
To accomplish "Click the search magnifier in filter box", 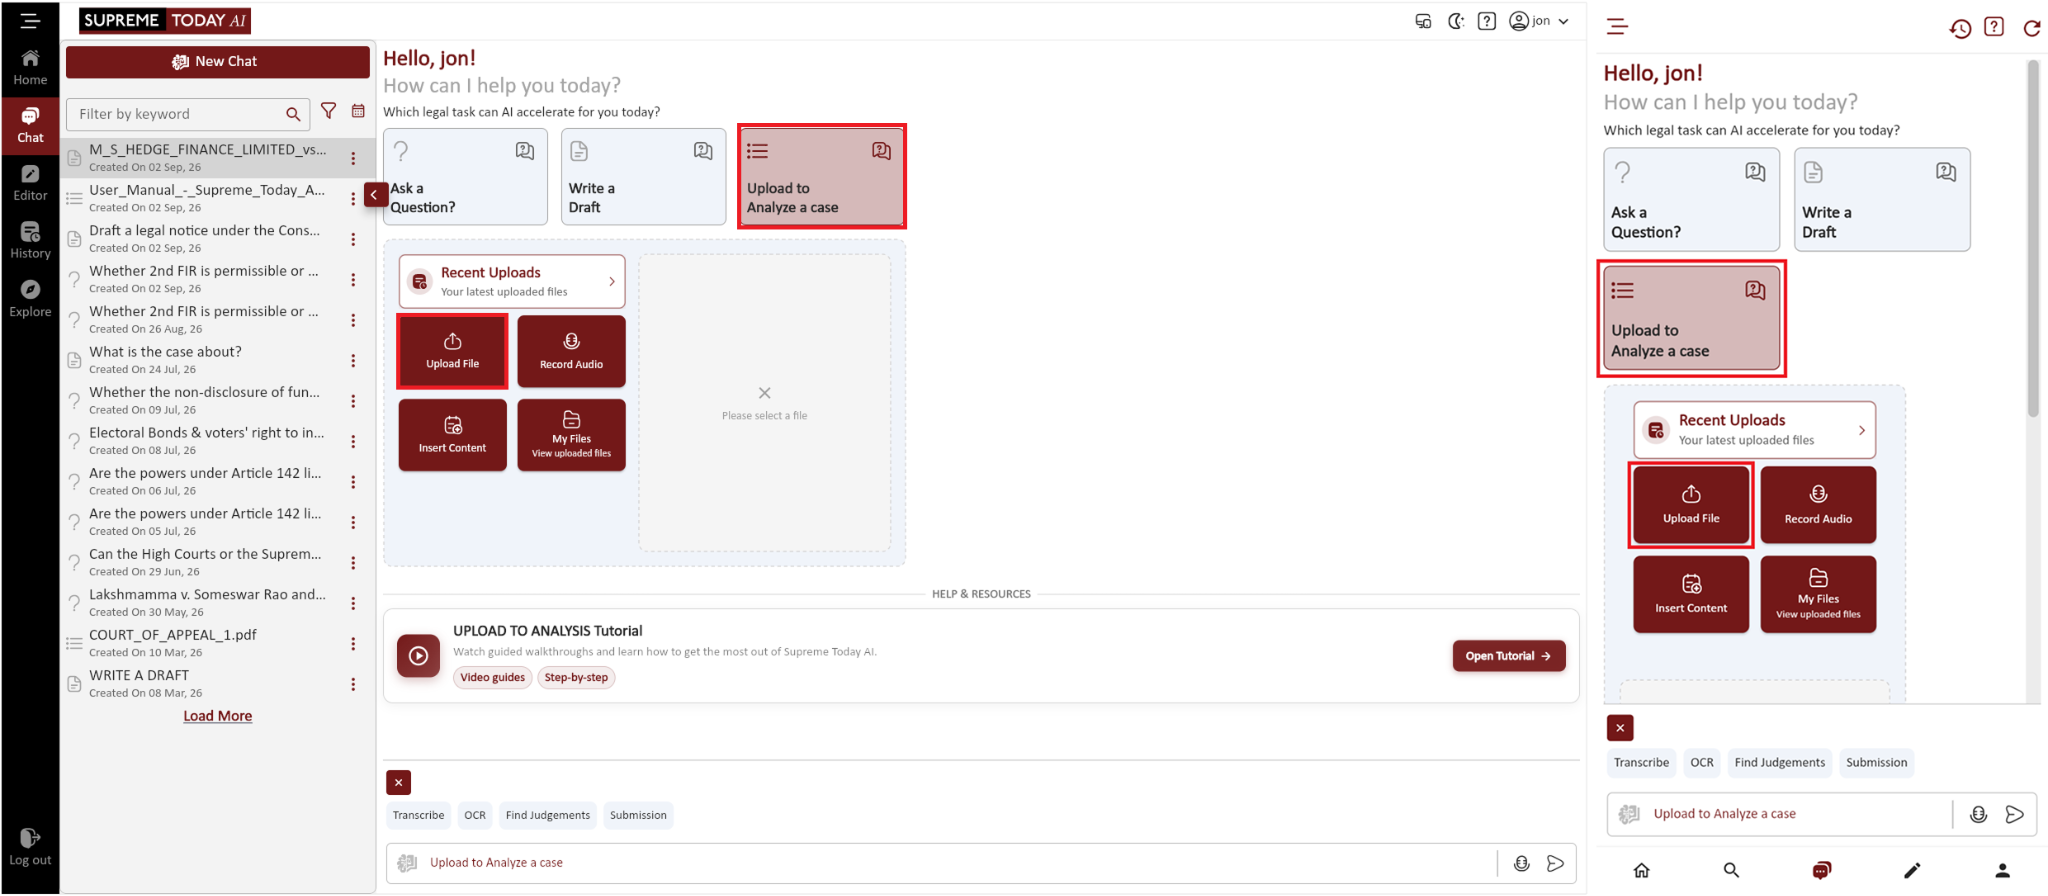I will click(293, 114).
